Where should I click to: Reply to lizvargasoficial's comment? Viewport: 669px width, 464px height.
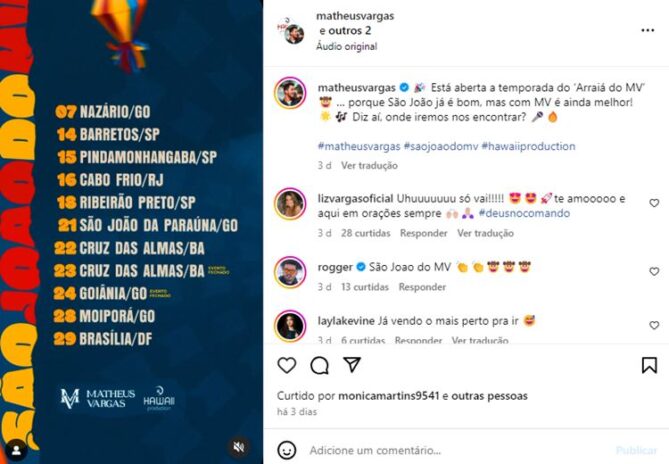click(423, 233)
